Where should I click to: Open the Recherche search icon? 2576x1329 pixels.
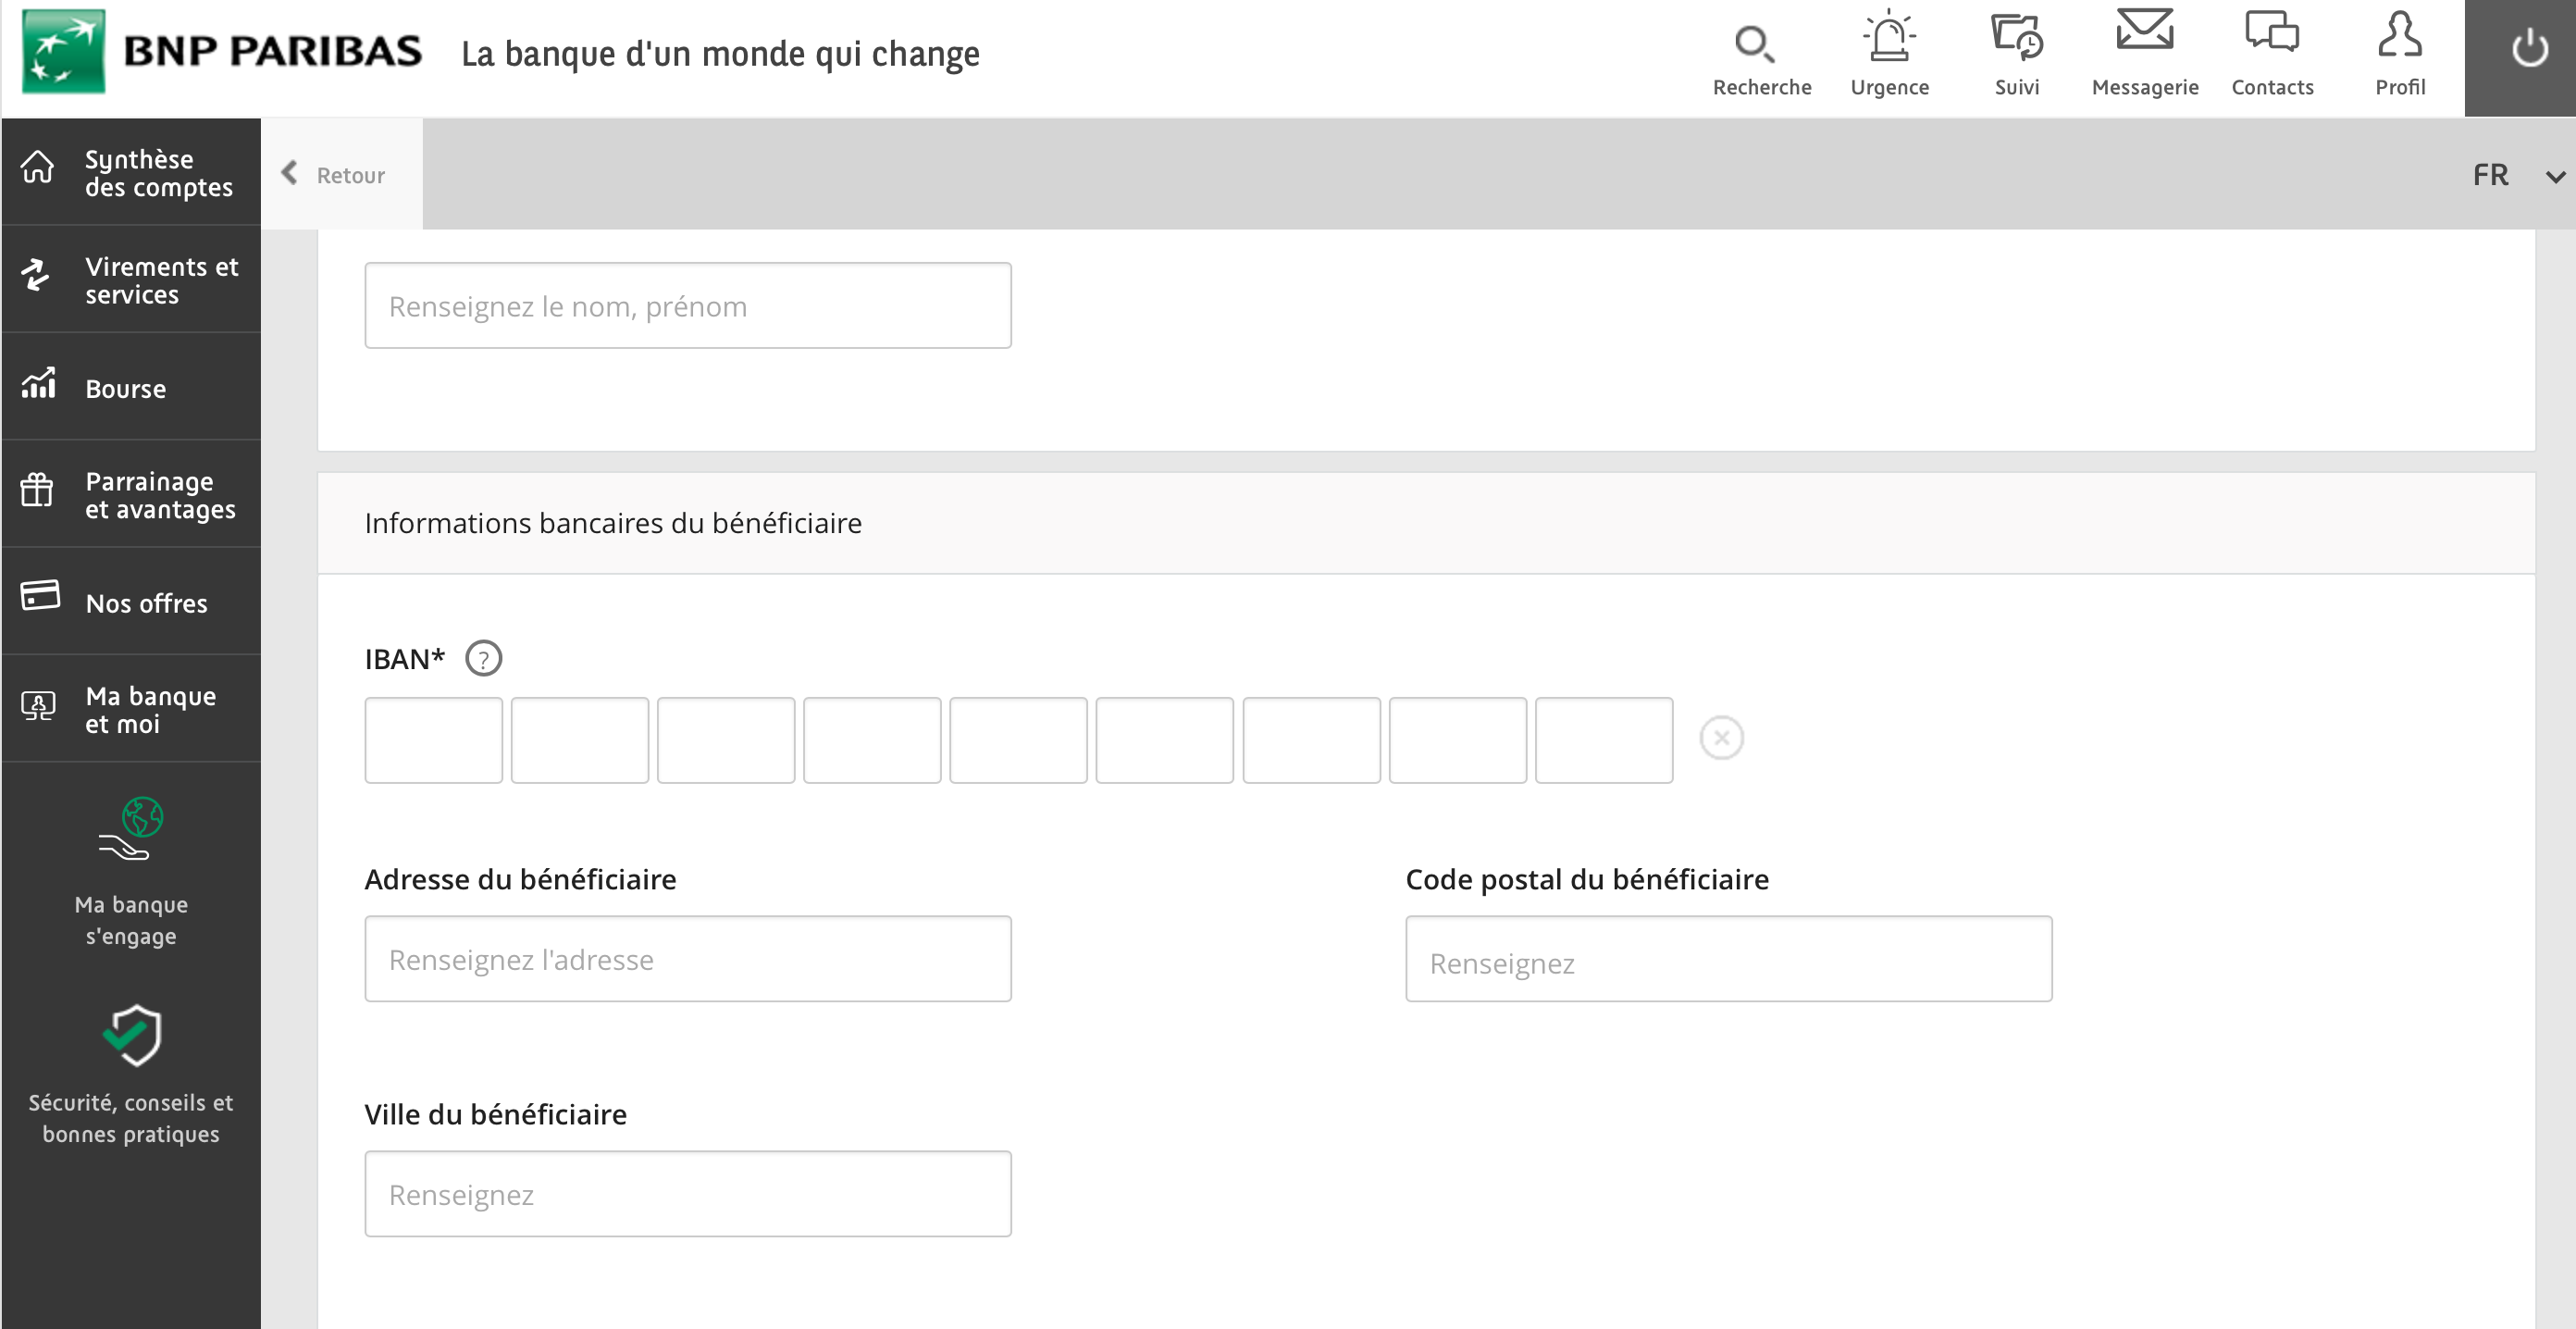coord(1754,43)
